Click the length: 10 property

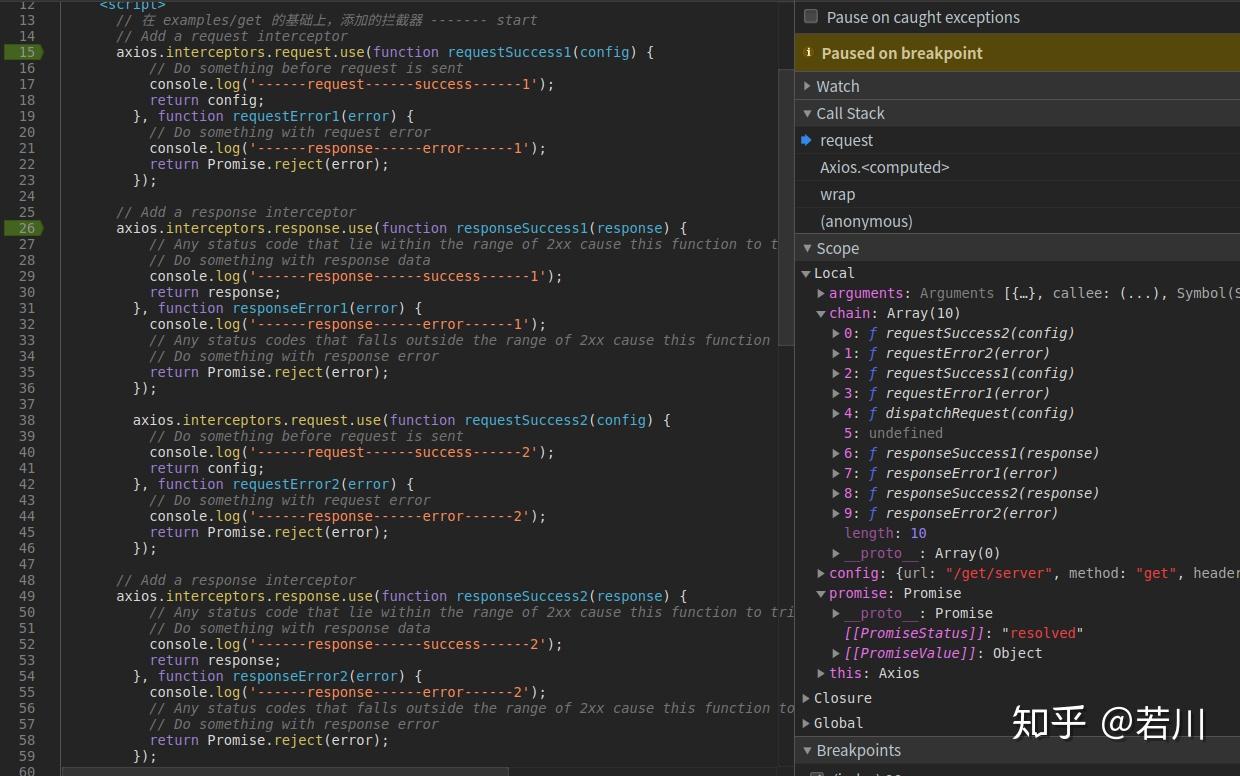click(885, 533)
